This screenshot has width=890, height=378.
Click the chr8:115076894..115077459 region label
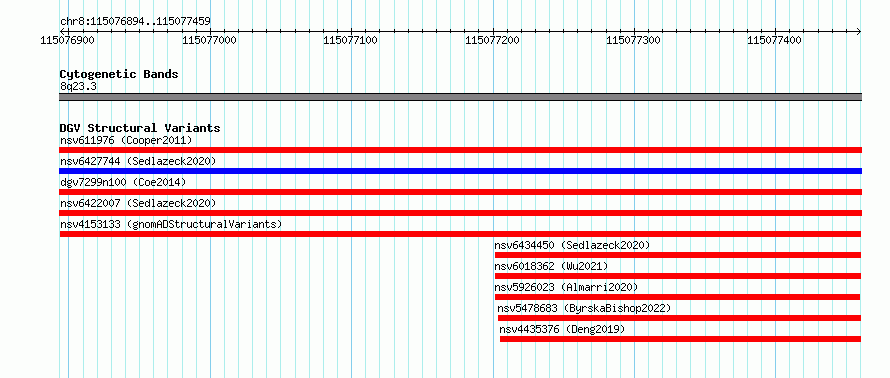135,22
